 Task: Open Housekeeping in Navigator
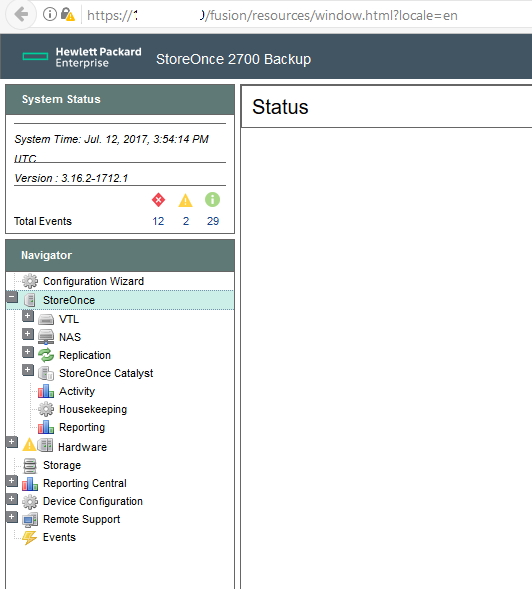(x=93, y=409)
